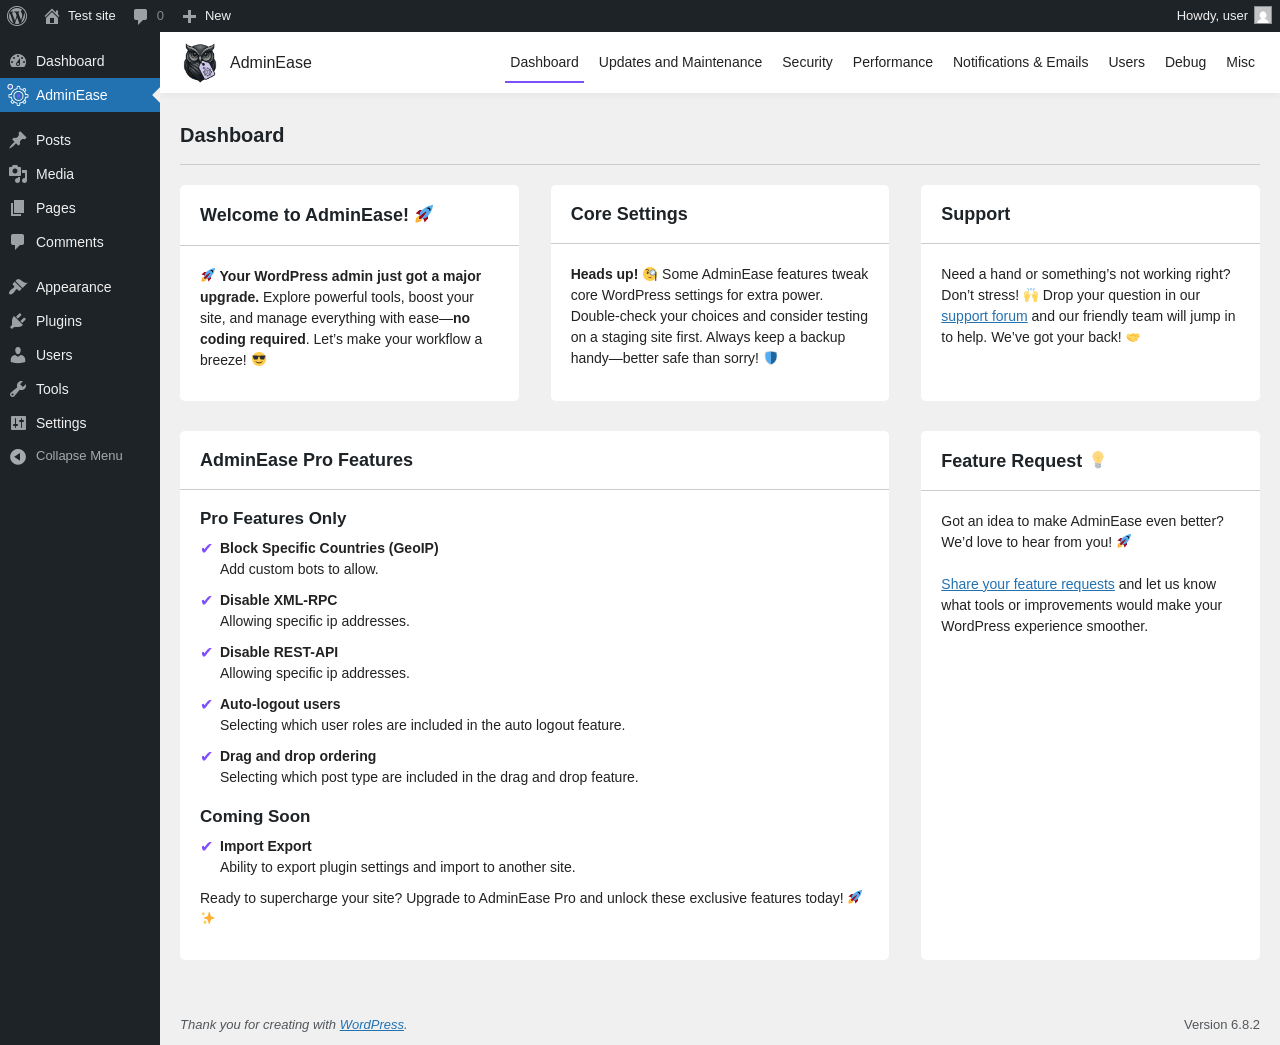This screenshot has width=1280, height=1045.
Task: Click Version 6.8.2 text in footer
Action: click(x=1222, y=1024)
